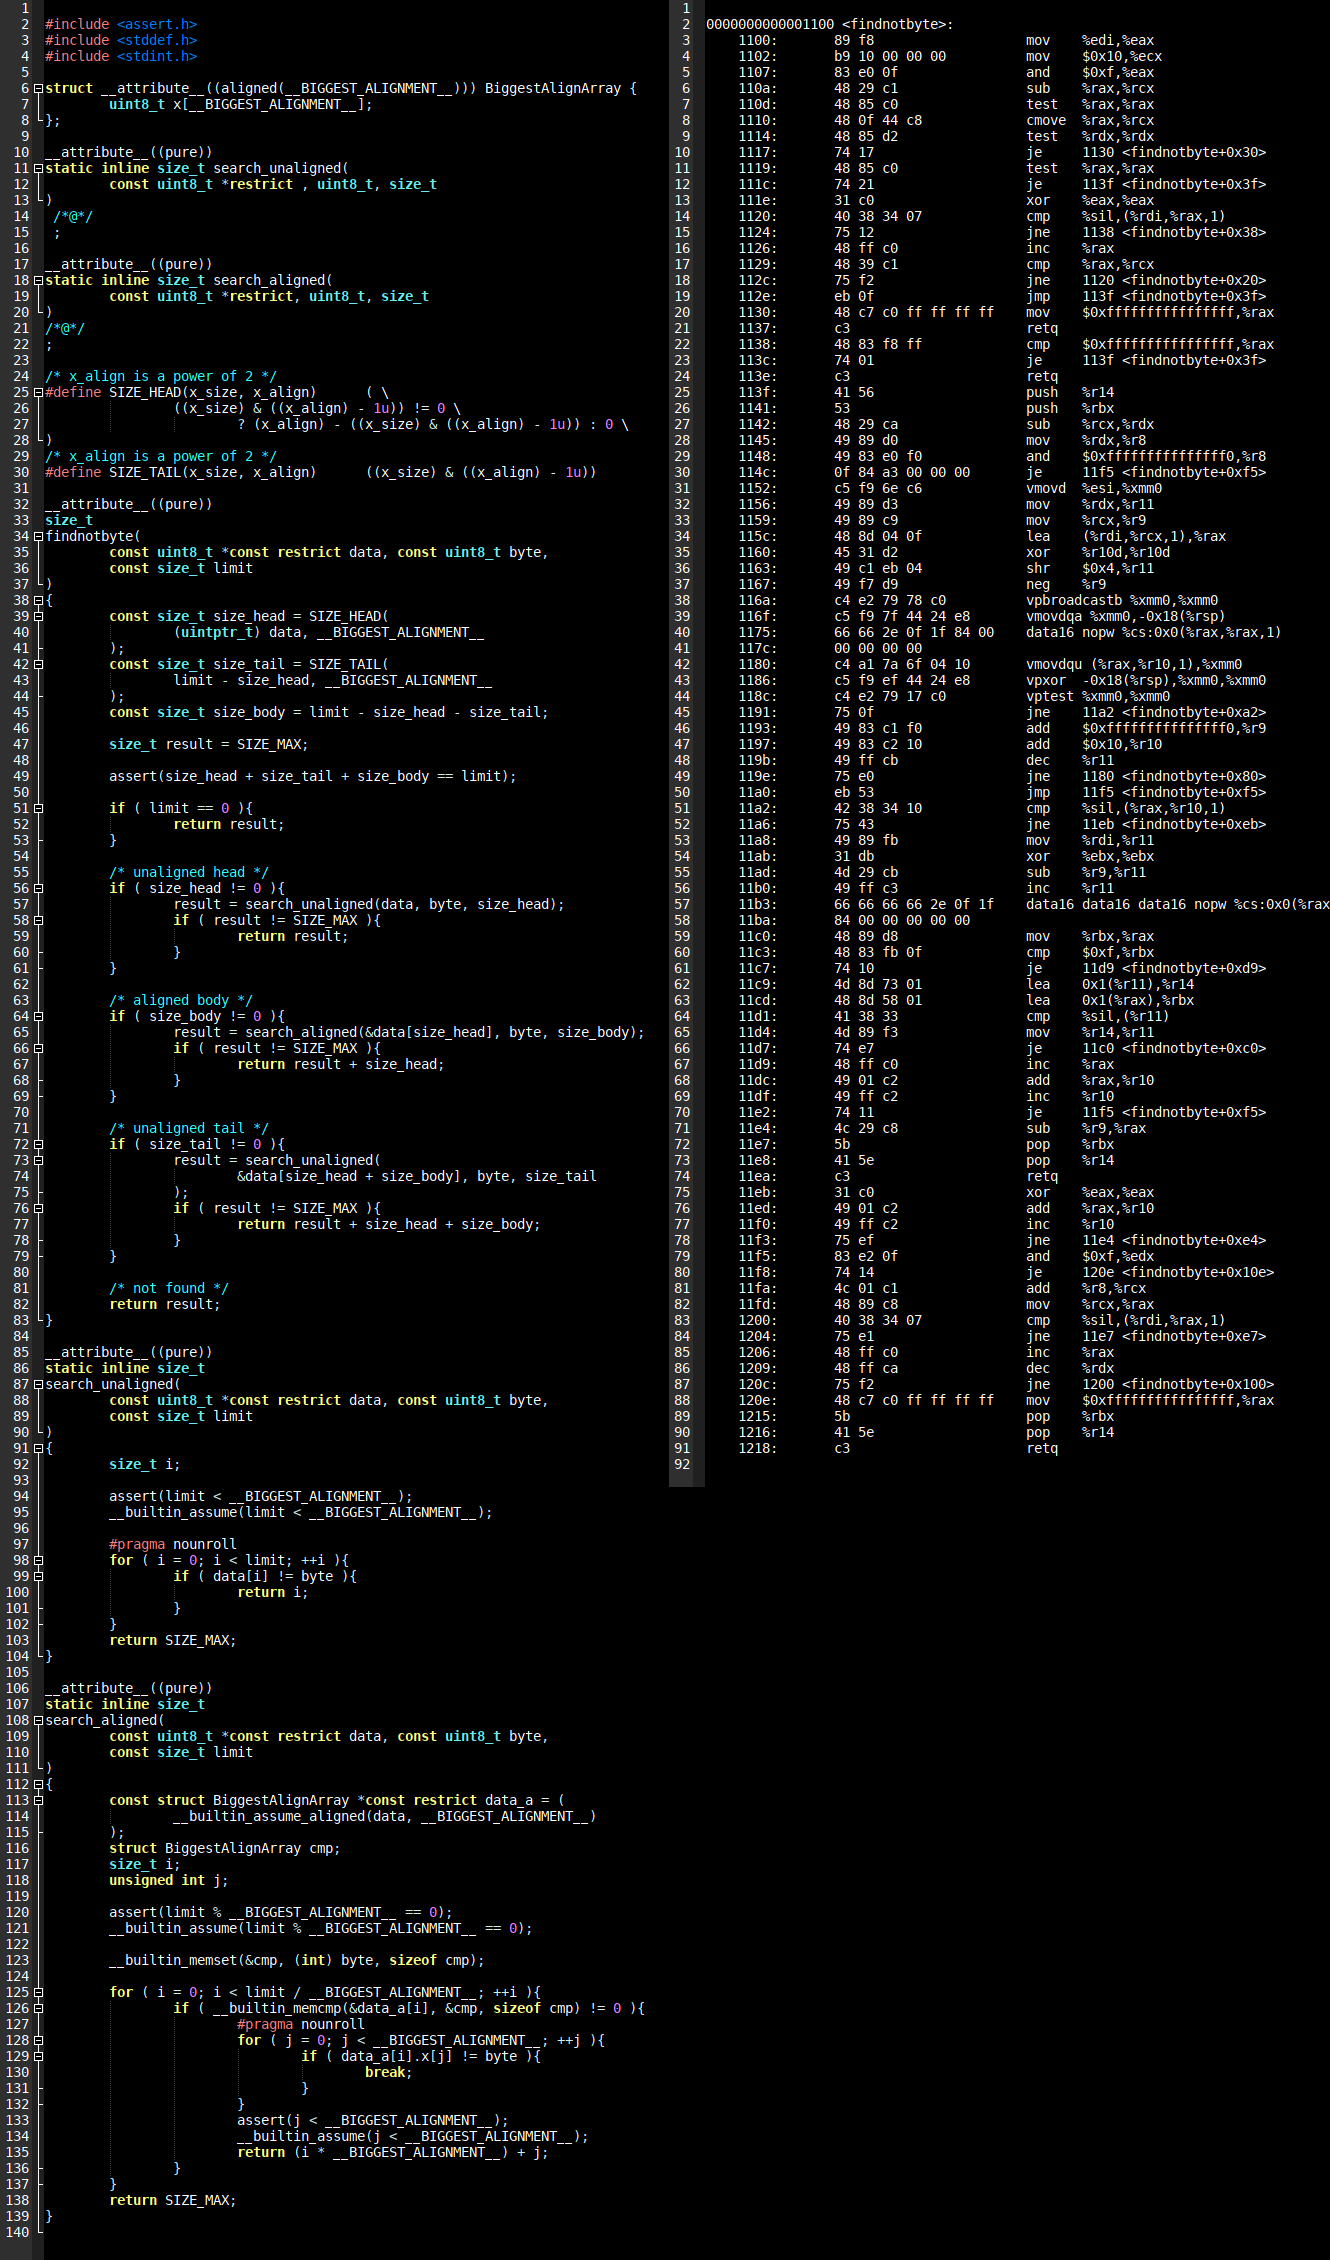Click the 'return (i * __BIGGEST_ALIGNMENT__) + j;' line
Viewport: 1330px width, 2260px height.
pos(393,2153)
